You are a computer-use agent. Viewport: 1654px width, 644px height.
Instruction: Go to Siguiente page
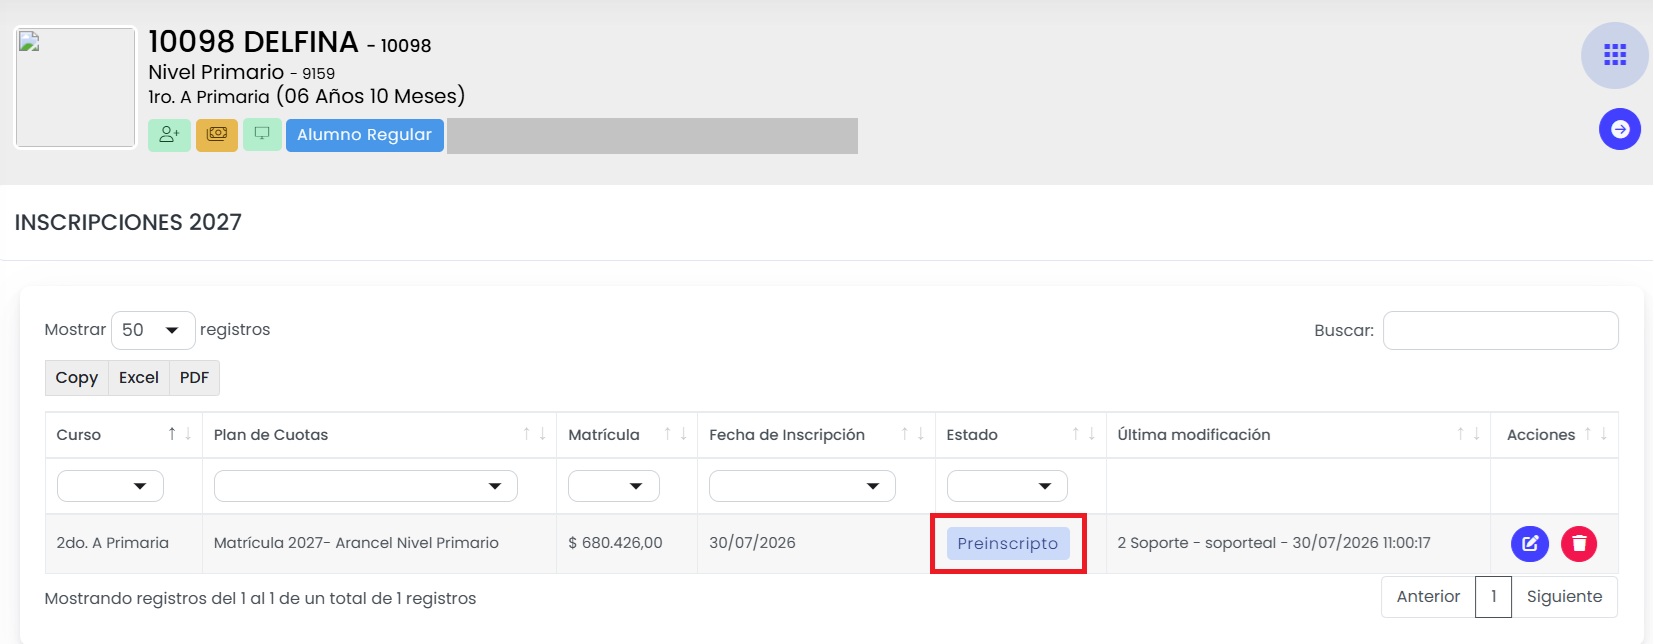click(x=1564, y=597)
